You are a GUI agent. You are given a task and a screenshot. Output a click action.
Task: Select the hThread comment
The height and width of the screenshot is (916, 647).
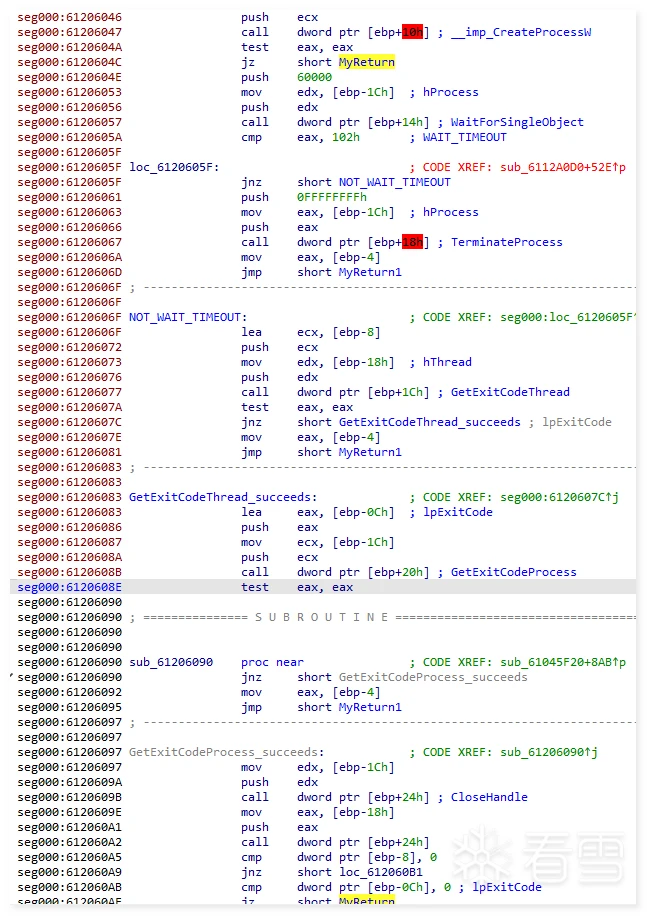447,362
